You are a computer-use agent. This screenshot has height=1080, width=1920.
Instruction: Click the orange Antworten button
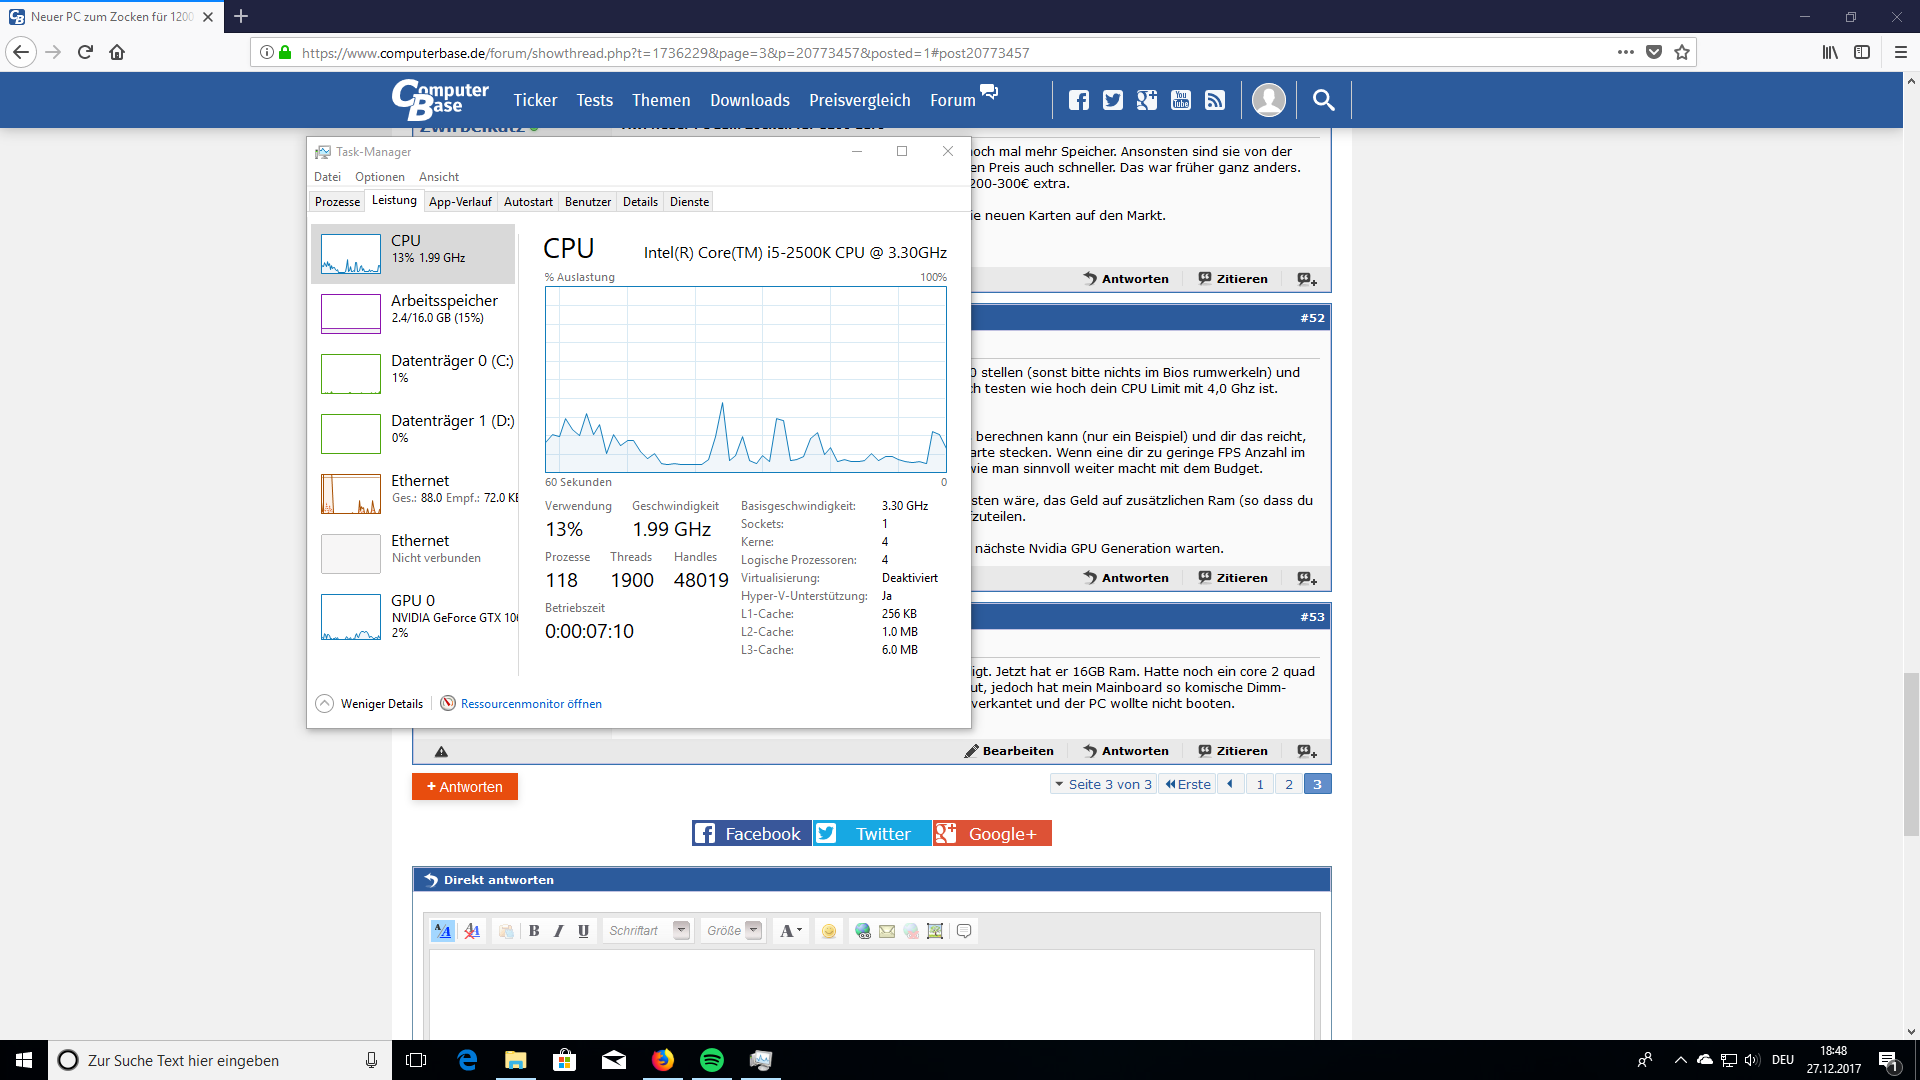[465, 787]
